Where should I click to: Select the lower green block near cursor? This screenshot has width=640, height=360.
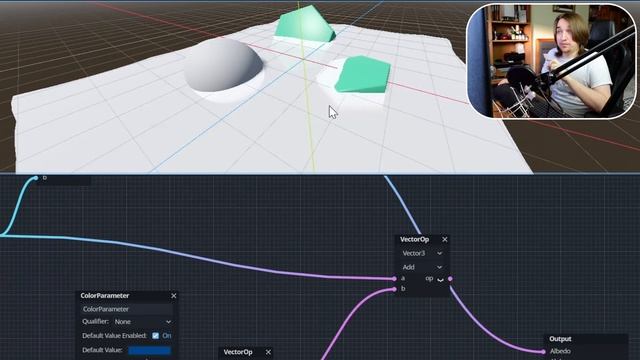362,75
